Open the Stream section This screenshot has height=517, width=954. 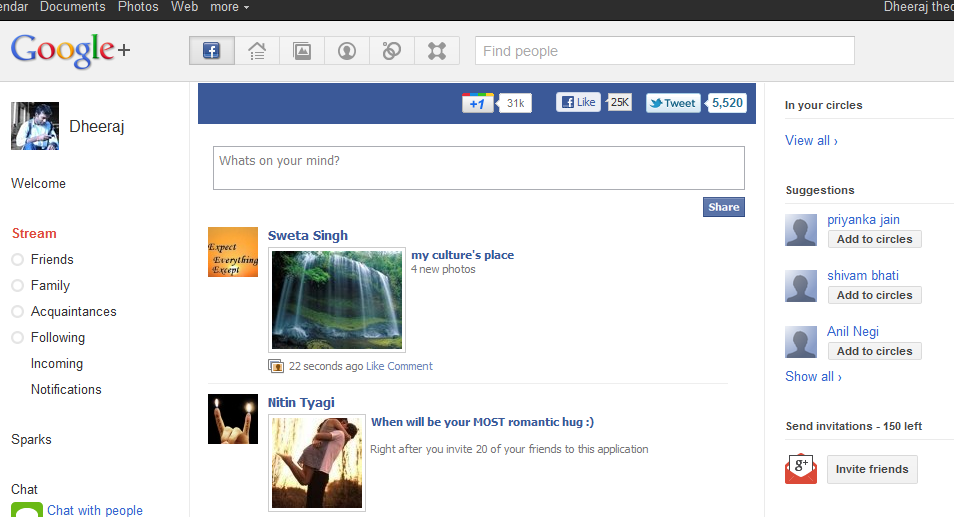click(x=34, y=234)
